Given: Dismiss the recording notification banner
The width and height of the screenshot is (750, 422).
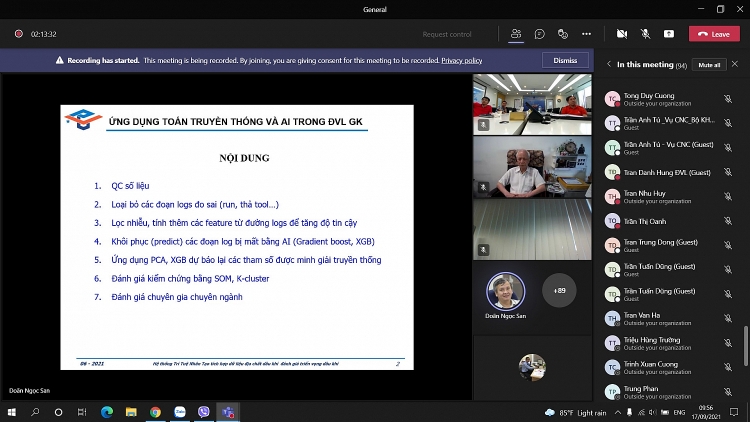Looking at the screenshot, I should pyautogui.click(x=565, y=60).
